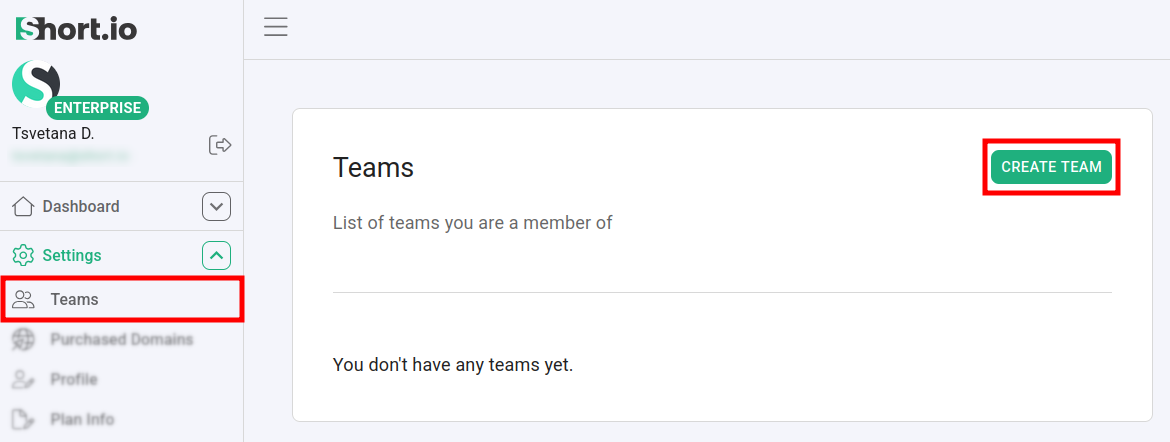Click the Teams people icon

23,299
